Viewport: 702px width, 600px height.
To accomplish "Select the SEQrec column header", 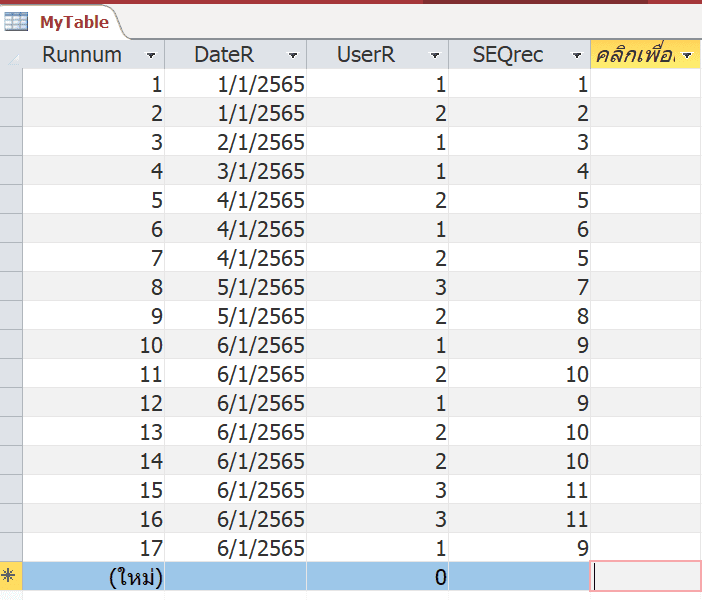I will pyautogui.click(x=519, y=55).
